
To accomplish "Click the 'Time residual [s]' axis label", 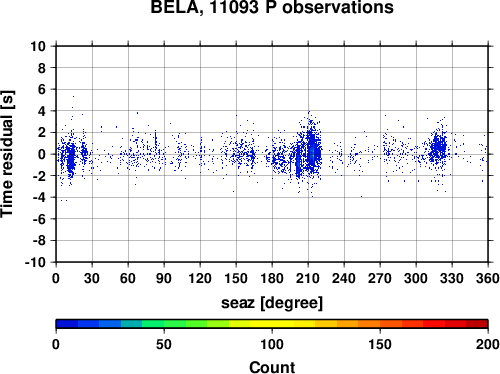I will tap(7, 154).
